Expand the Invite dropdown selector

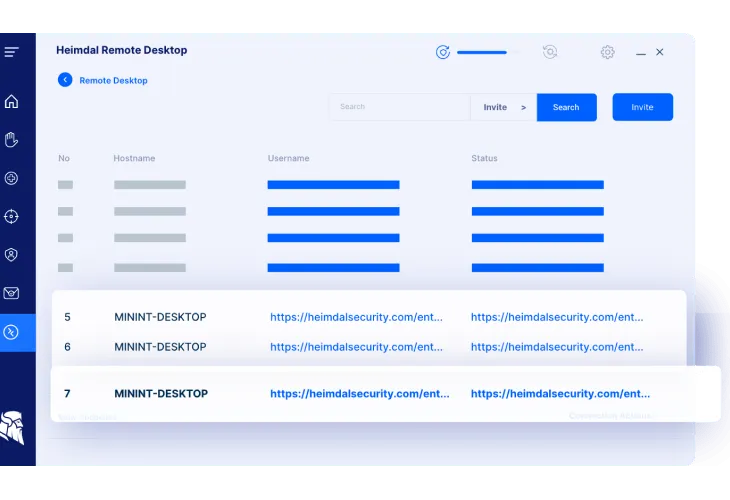[504, 107]
